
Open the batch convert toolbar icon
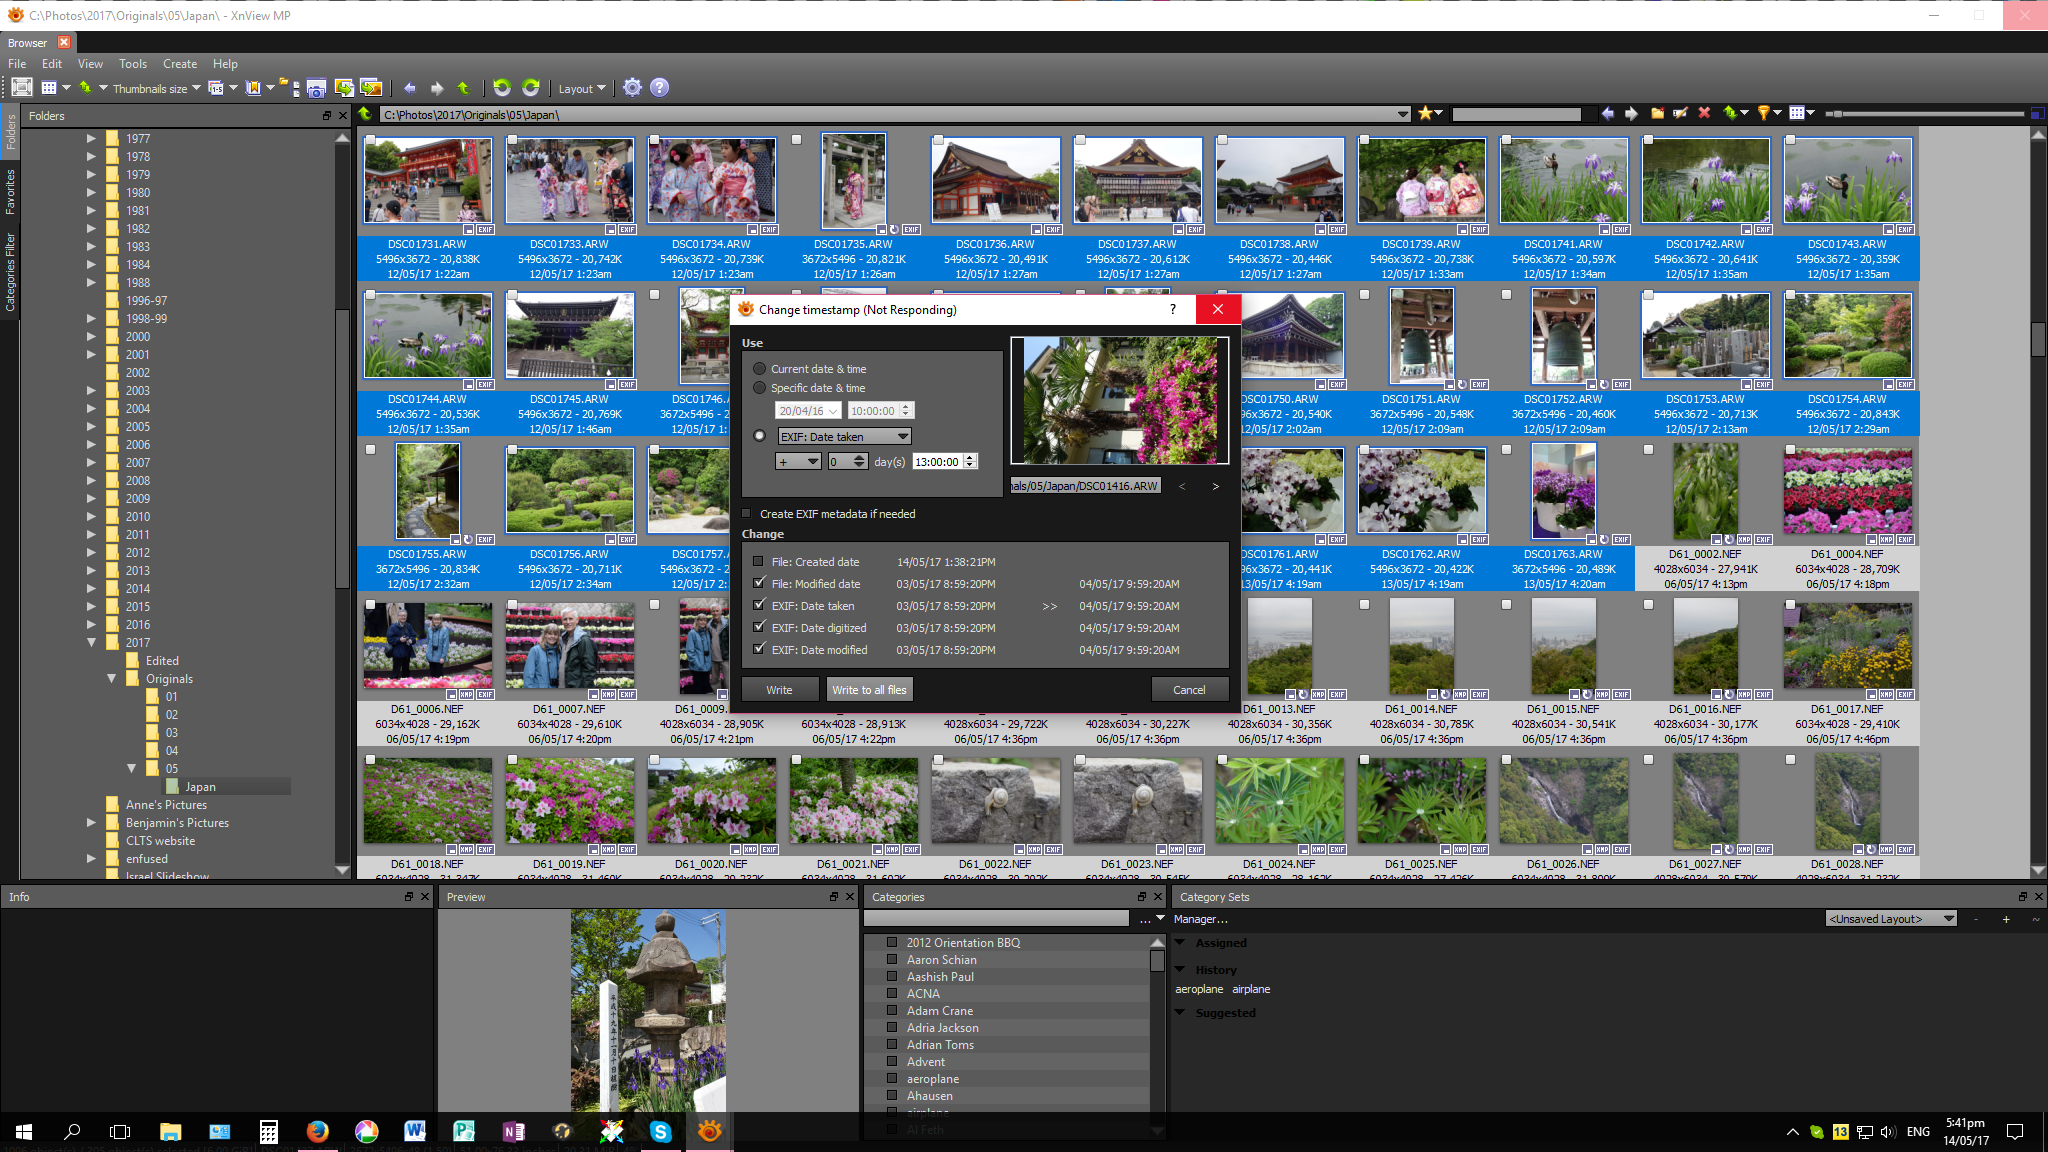pos(371,88)
